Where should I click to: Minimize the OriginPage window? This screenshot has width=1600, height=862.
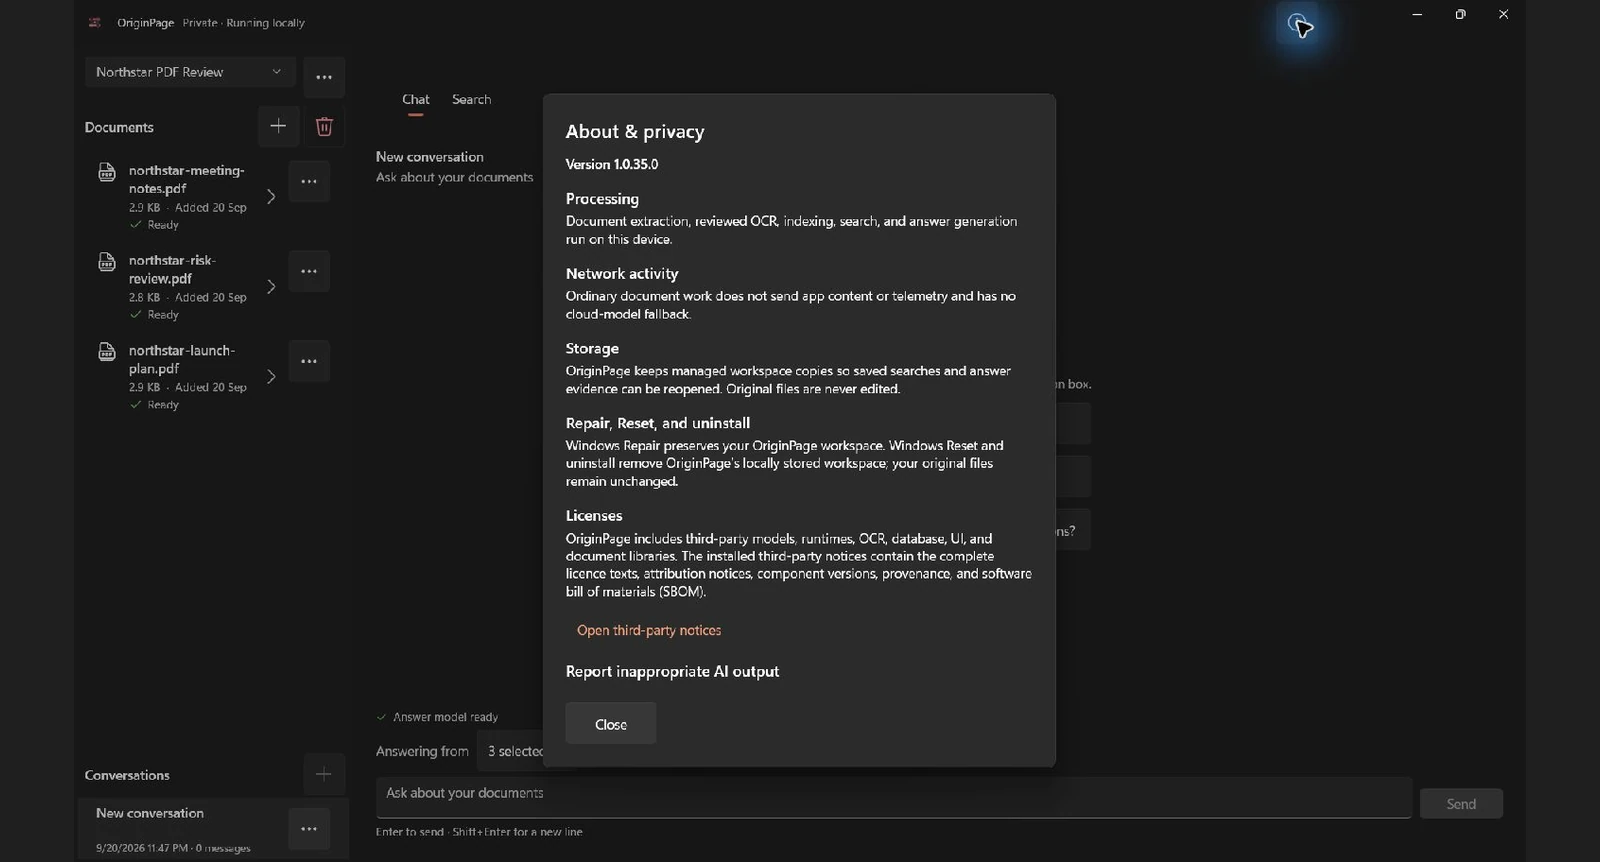(x=1417, y=14)
